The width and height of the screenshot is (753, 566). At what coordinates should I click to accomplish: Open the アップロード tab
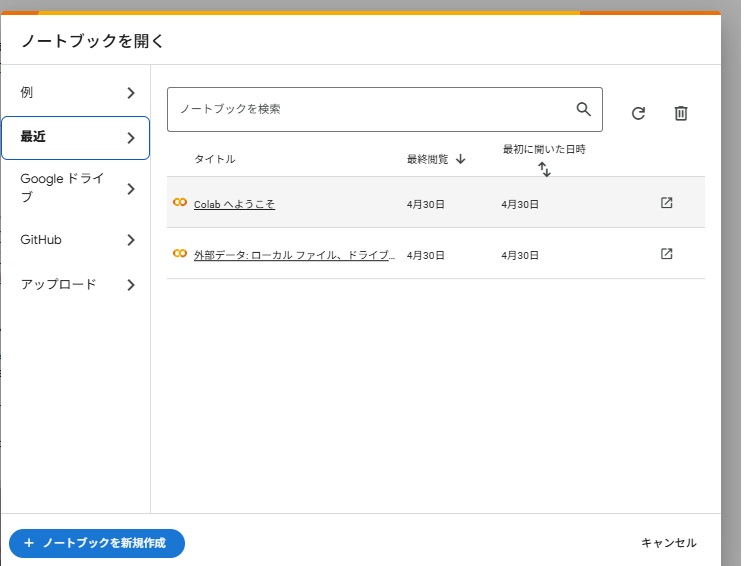click(x=76, y=285)
